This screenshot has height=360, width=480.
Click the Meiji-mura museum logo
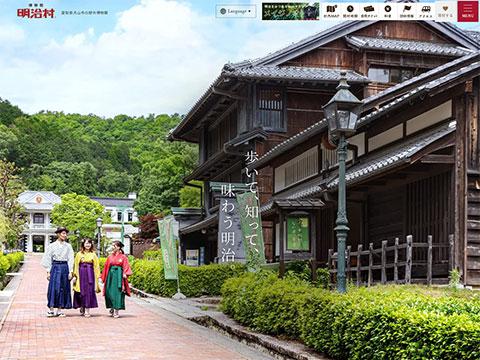36,11
